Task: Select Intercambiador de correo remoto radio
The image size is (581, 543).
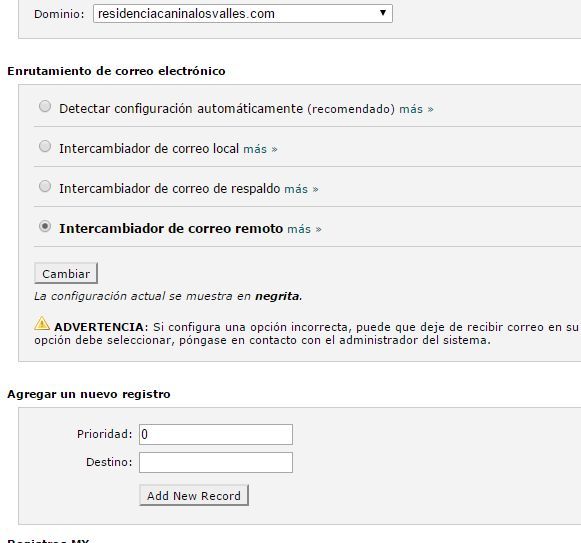Action: point(45,226)
